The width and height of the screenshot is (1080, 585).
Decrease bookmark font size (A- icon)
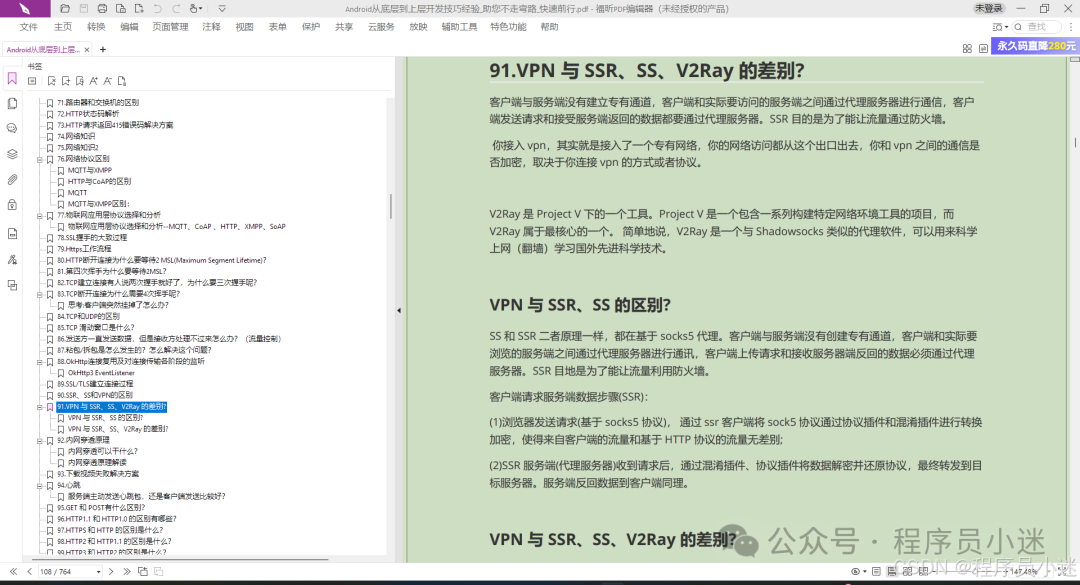107,81
